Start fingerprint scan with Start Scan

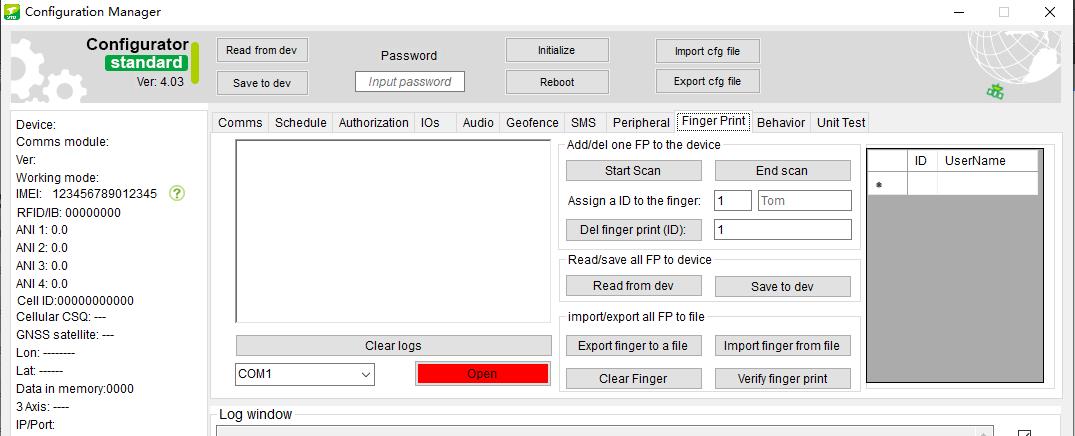tap(633, 171)
